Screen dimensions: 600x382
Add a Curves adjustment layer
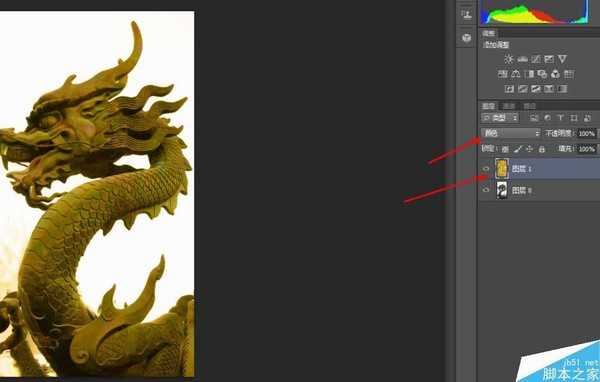(x=536, y=59)
